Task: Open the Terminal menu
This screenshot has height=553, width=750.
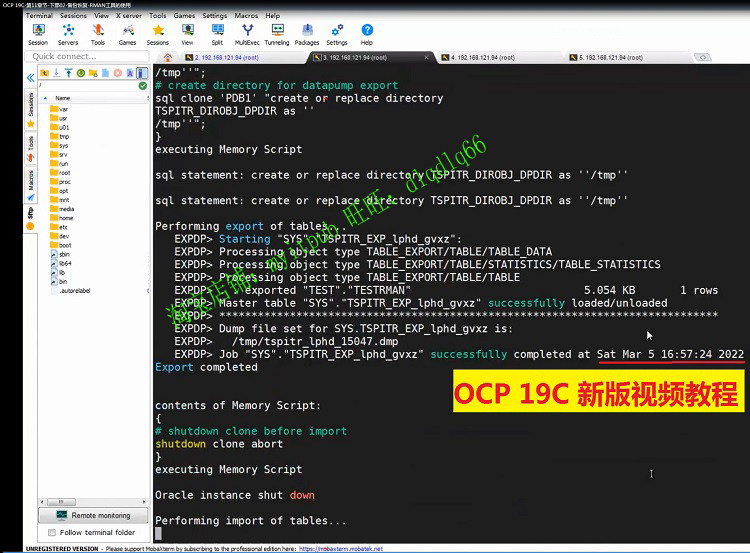Action: pos(39,16)
